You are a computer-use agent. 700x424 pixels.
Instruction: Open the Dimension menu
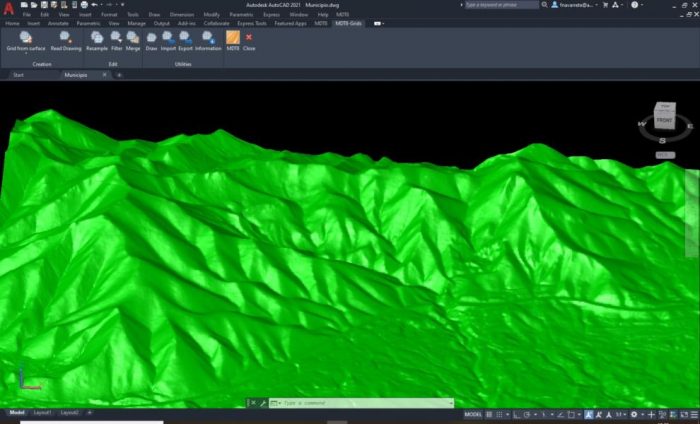tap(182, 15)
